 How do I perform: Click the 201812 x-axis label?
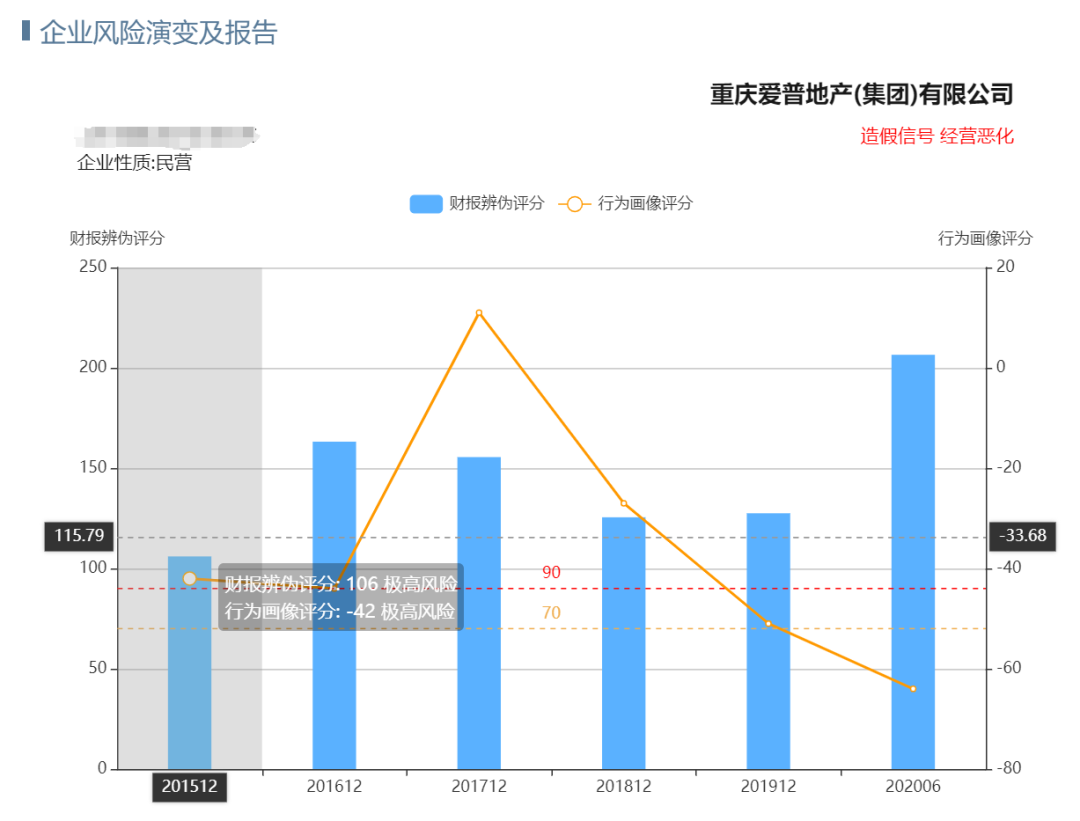[623, 786]
